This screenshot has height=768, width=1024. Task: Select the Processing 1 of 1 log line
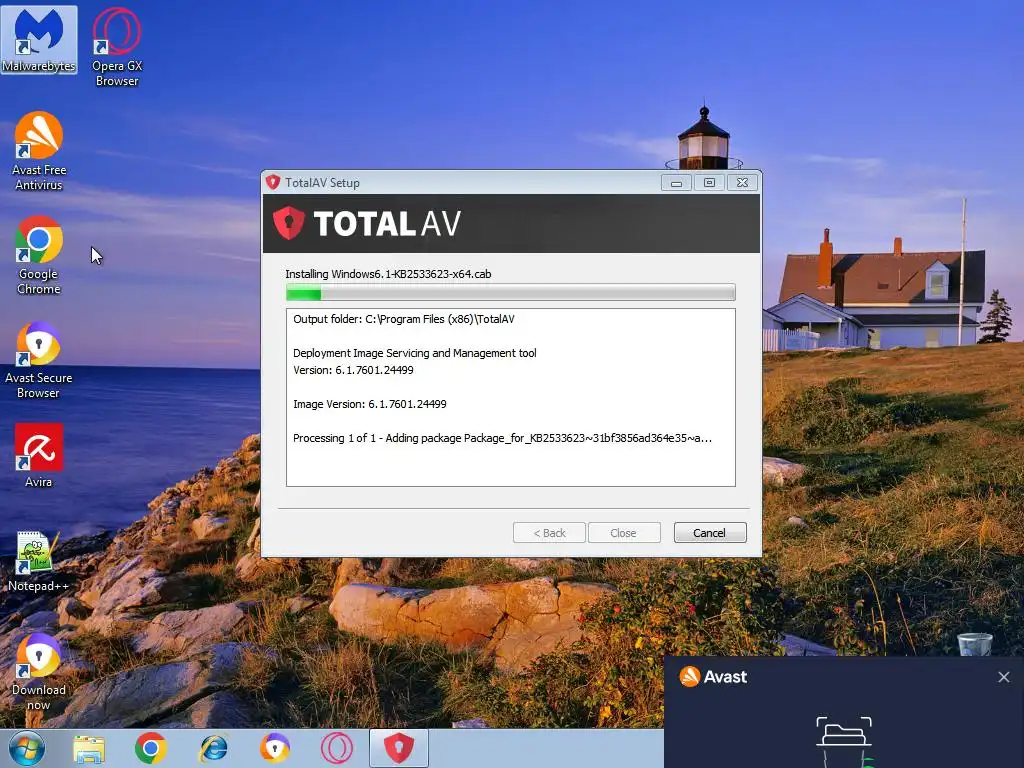click(x=502, y=438)
